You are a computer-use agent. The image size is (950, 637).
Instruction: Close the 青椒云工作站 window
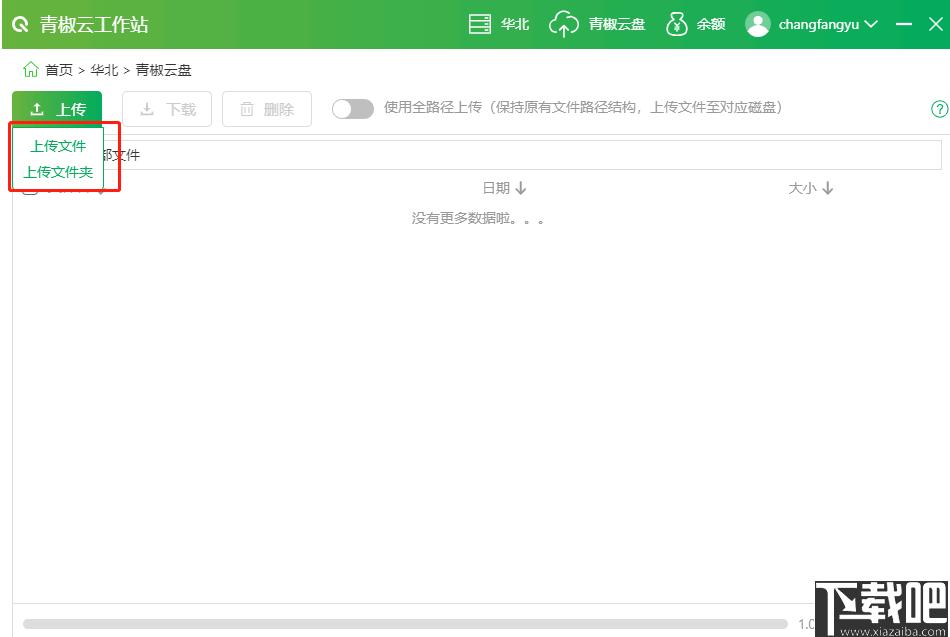click(935, 24)
